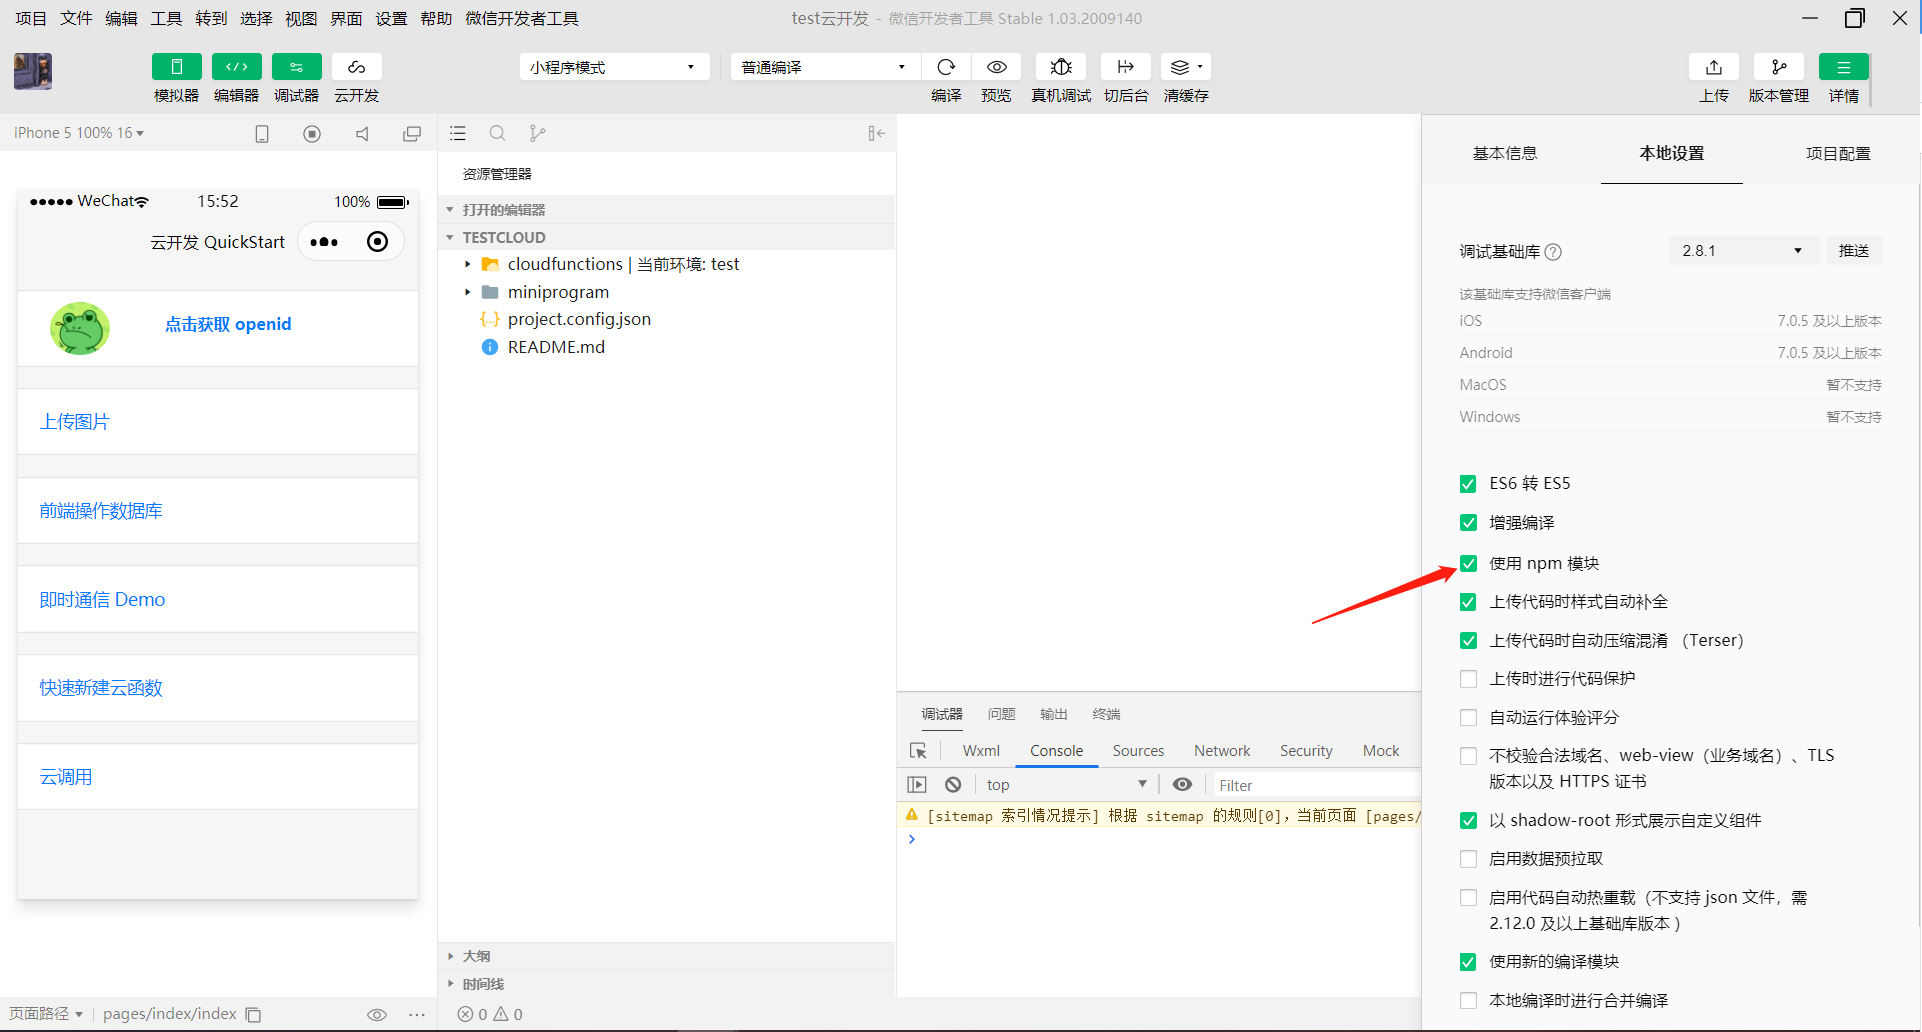The width and height of the screenshot is (1922, 1032).
Task: Enable 启用数据预拉取 checkbox
Action: (1468, 859)
